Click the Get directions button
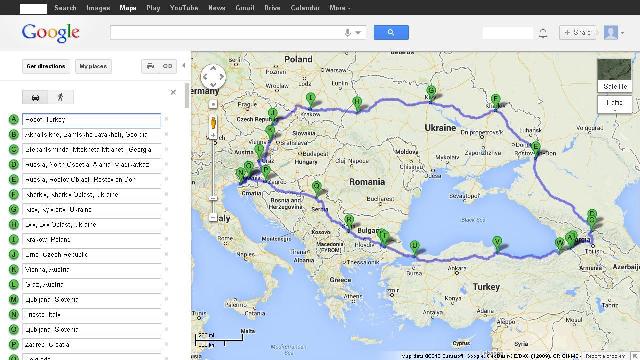640x360 pixels. point(46,66)
